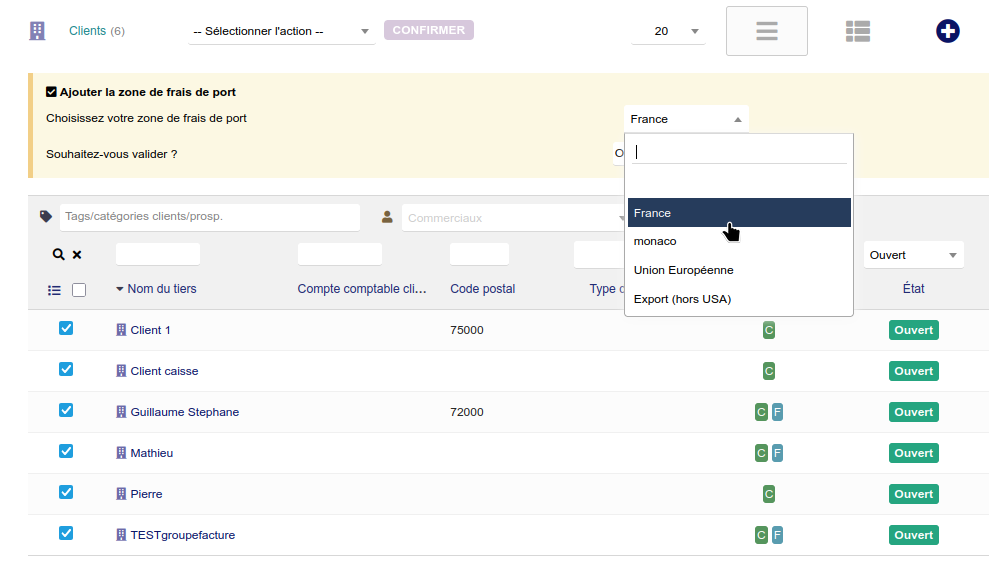Select 'monaco' from the zone list

point(655,241)
